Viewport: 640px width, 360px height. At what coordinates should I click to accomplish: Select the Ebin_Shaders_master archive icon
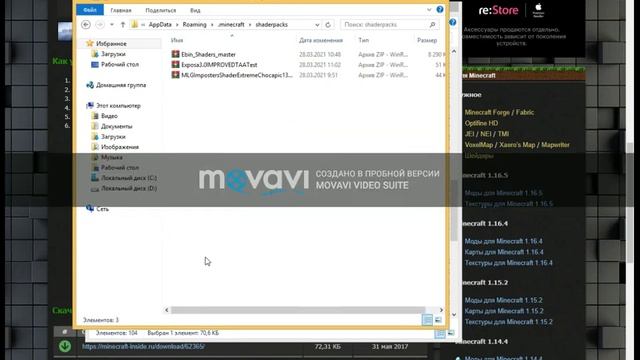[x=176, y=54]
